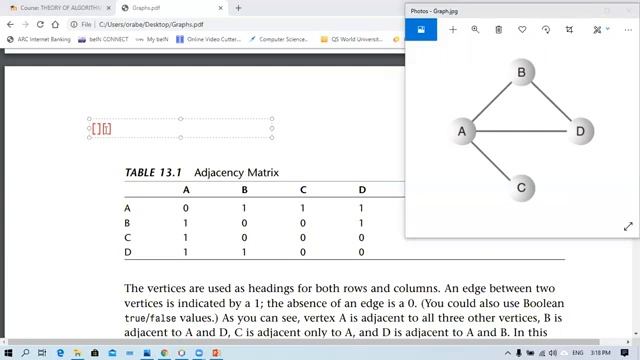
Task: Open File Explorer from the taskbar
Action: 77,353
